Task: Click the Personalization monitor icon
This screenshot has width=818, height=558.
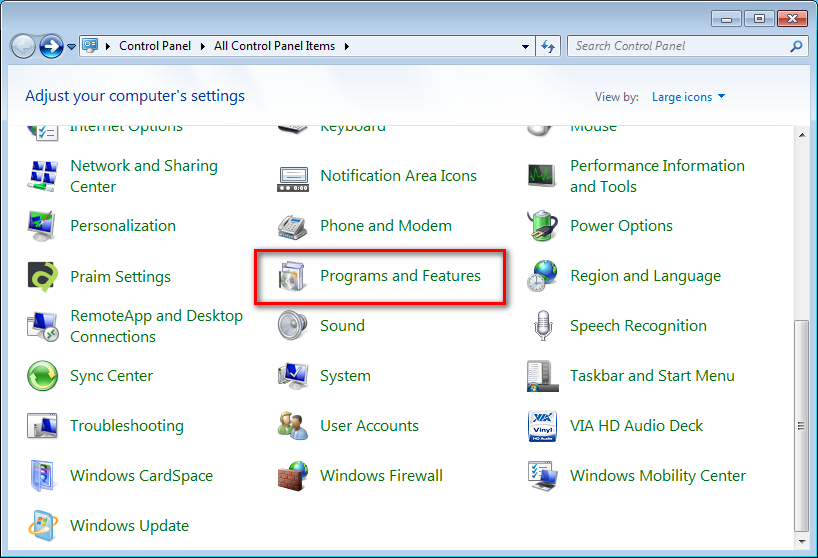Action: pyautogui.click(x=42, y=226)
